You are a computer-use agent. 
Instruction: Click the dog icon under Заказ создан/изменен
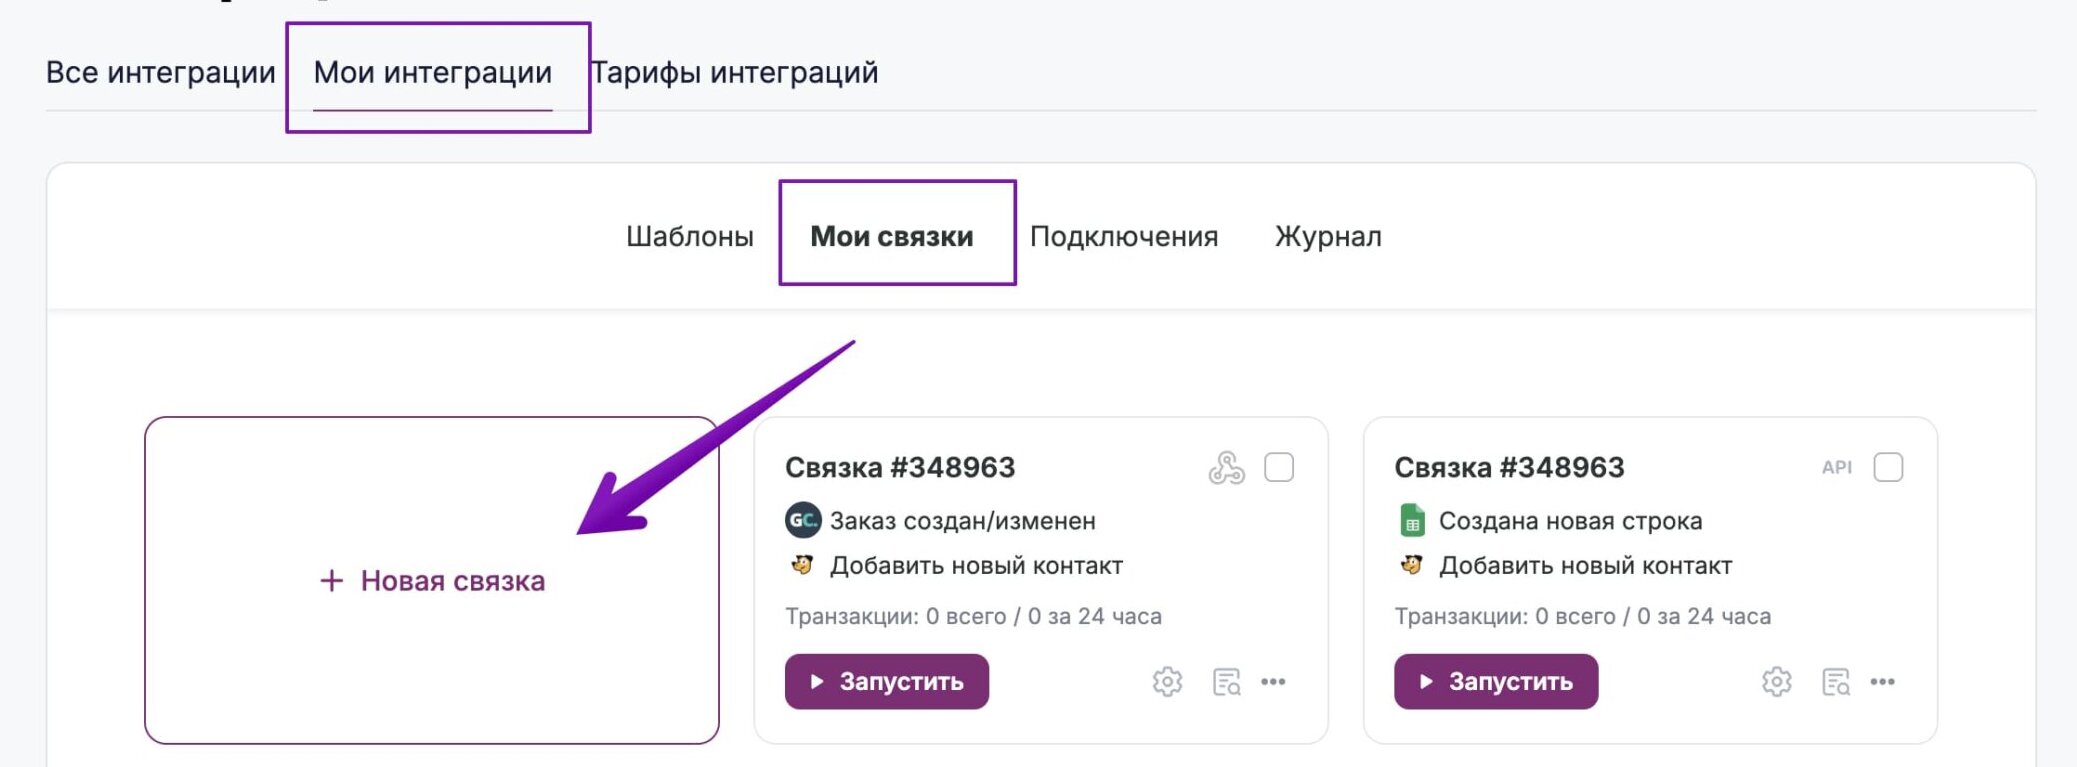[802, 565]
